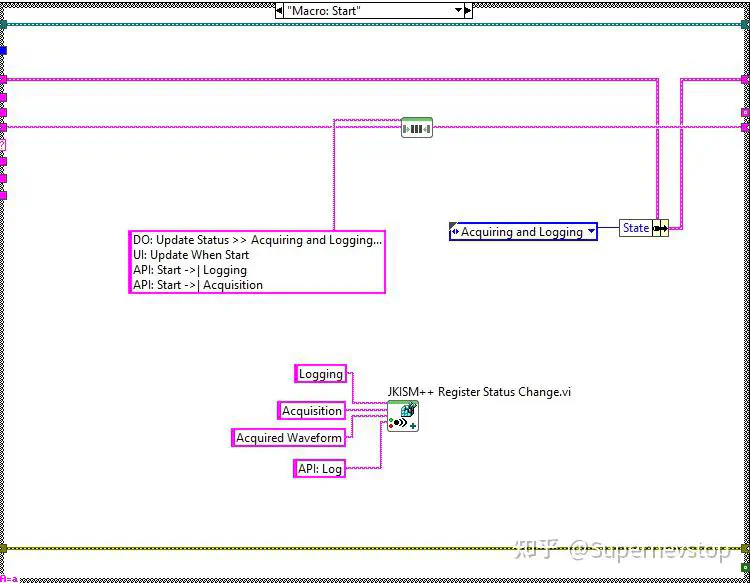The width and height of the screenshot is (750, 583).
Task: Click the olive error tunnel at bottom-left
Action: click(x=3, y=548)
